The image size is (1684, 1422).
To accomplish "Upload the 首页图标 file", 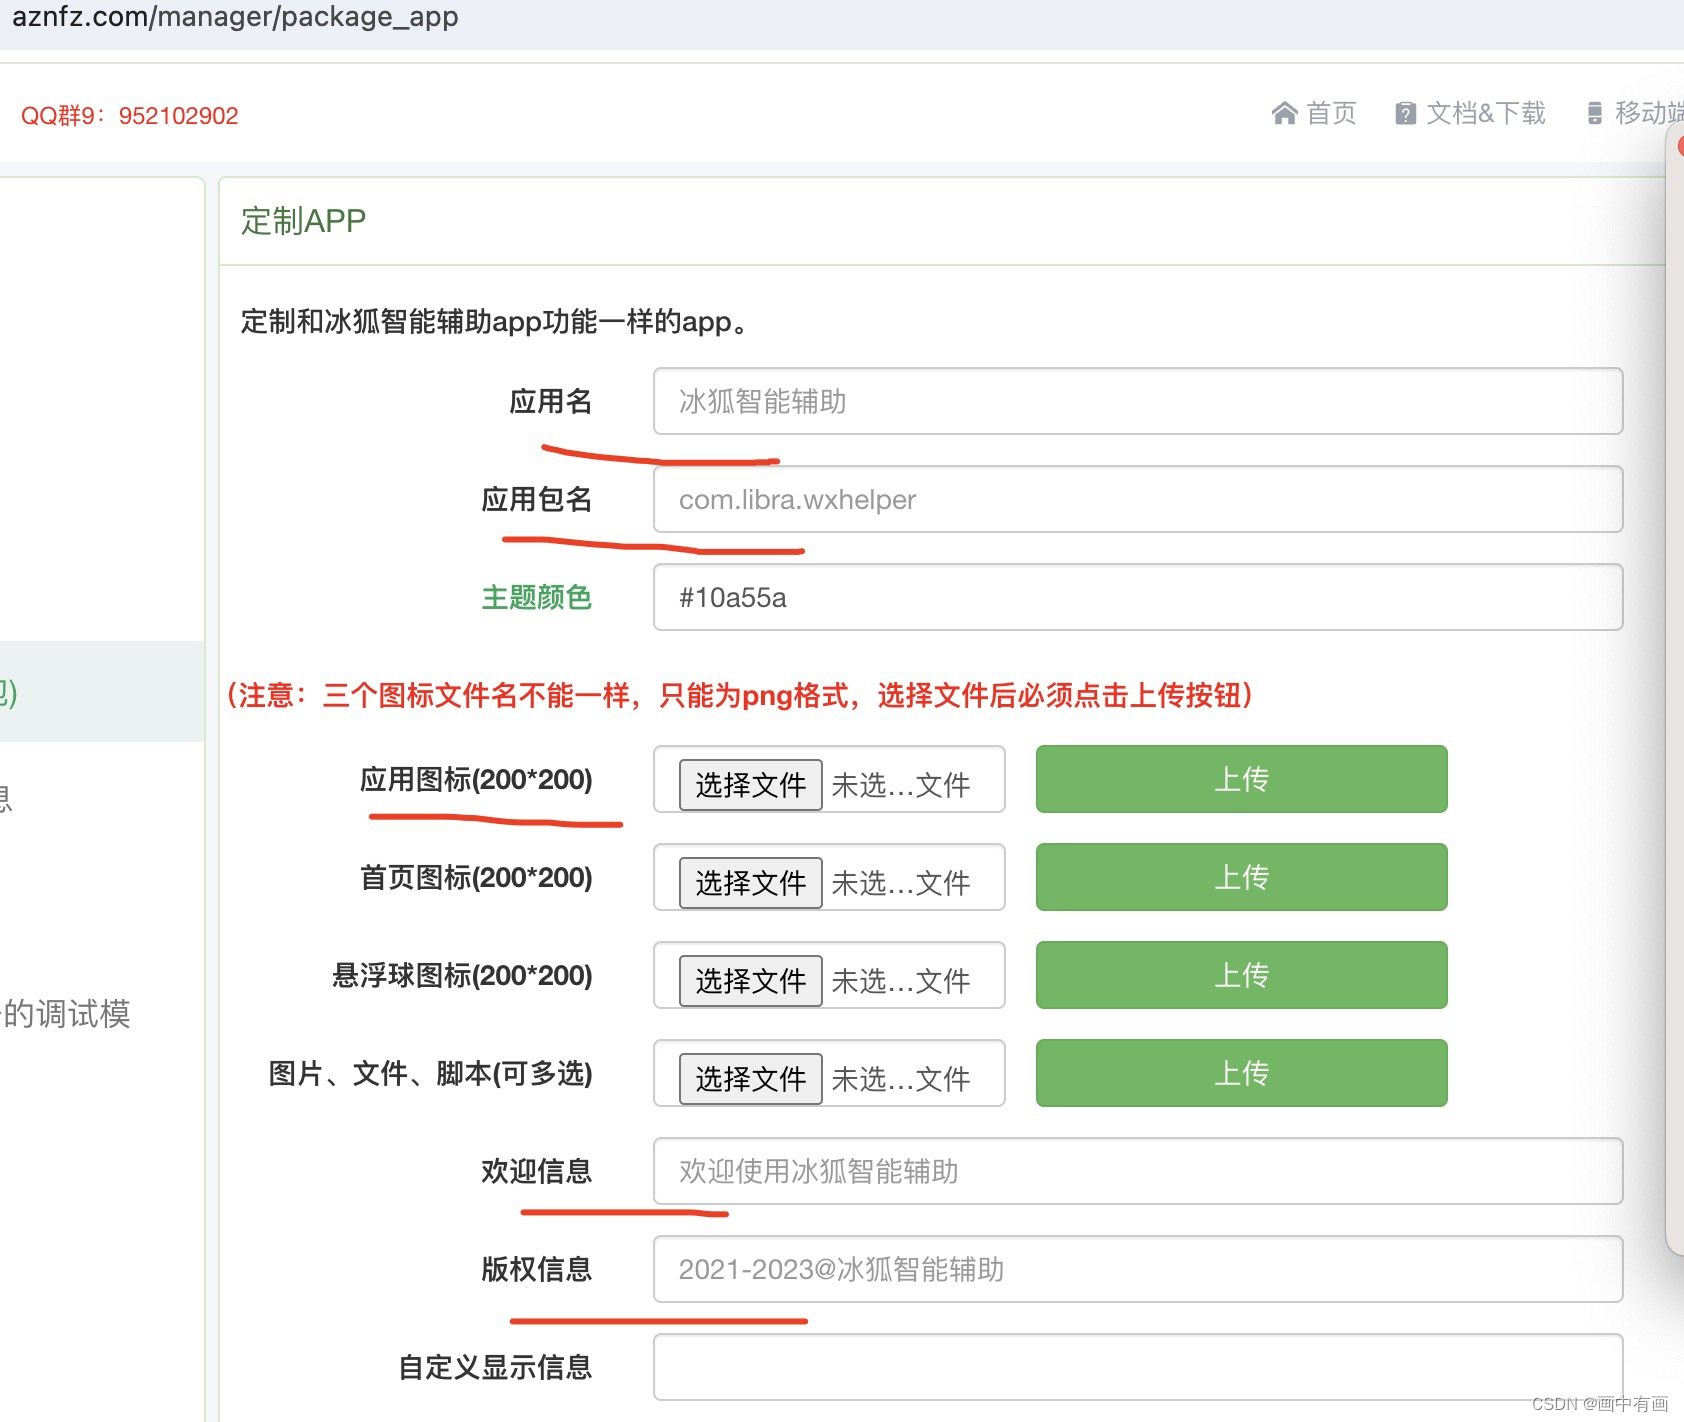I will [x=1241, y=877].
